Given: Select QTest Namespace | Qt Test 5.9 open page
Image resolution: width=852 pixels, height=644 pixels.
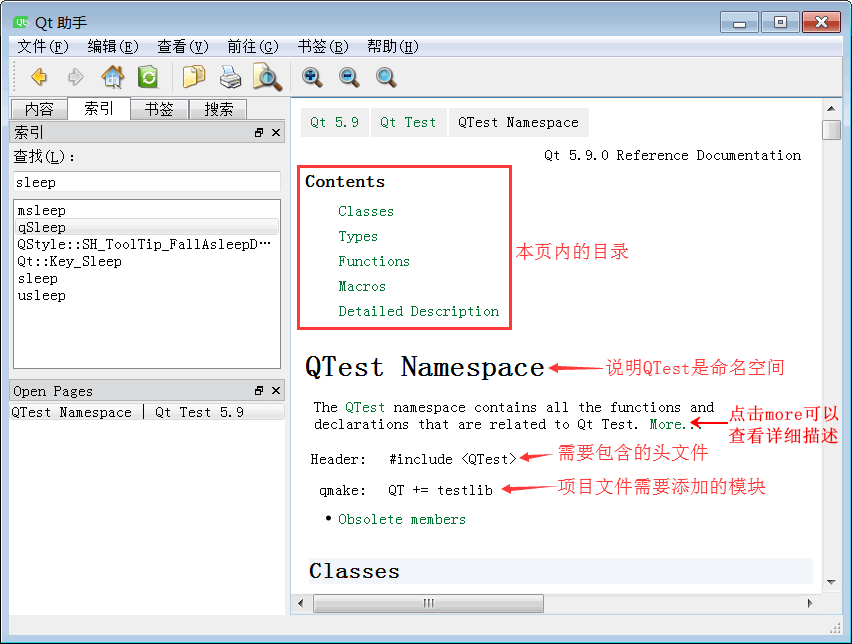Looking at the screenshot, I should point(147,412).
